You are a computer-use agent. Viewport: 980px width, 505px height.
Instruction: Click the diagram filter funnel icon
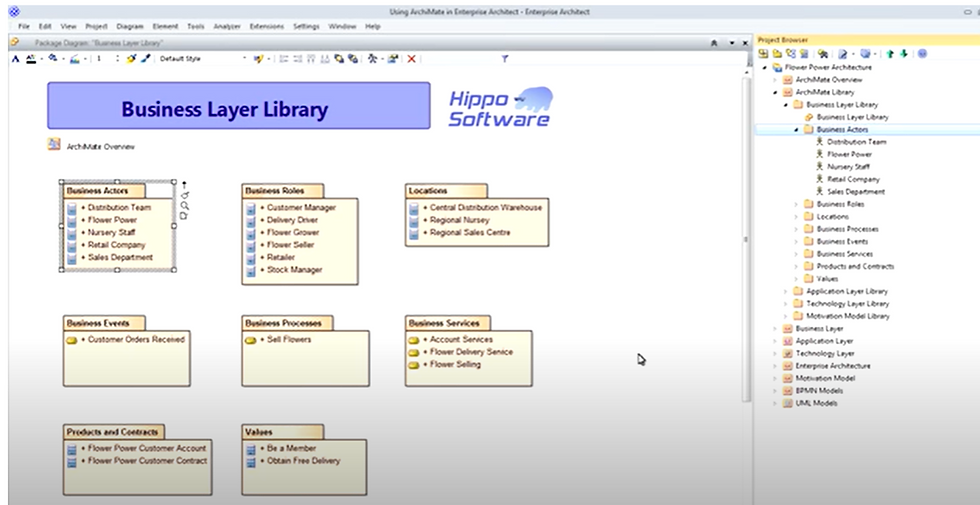coord(504,59)
